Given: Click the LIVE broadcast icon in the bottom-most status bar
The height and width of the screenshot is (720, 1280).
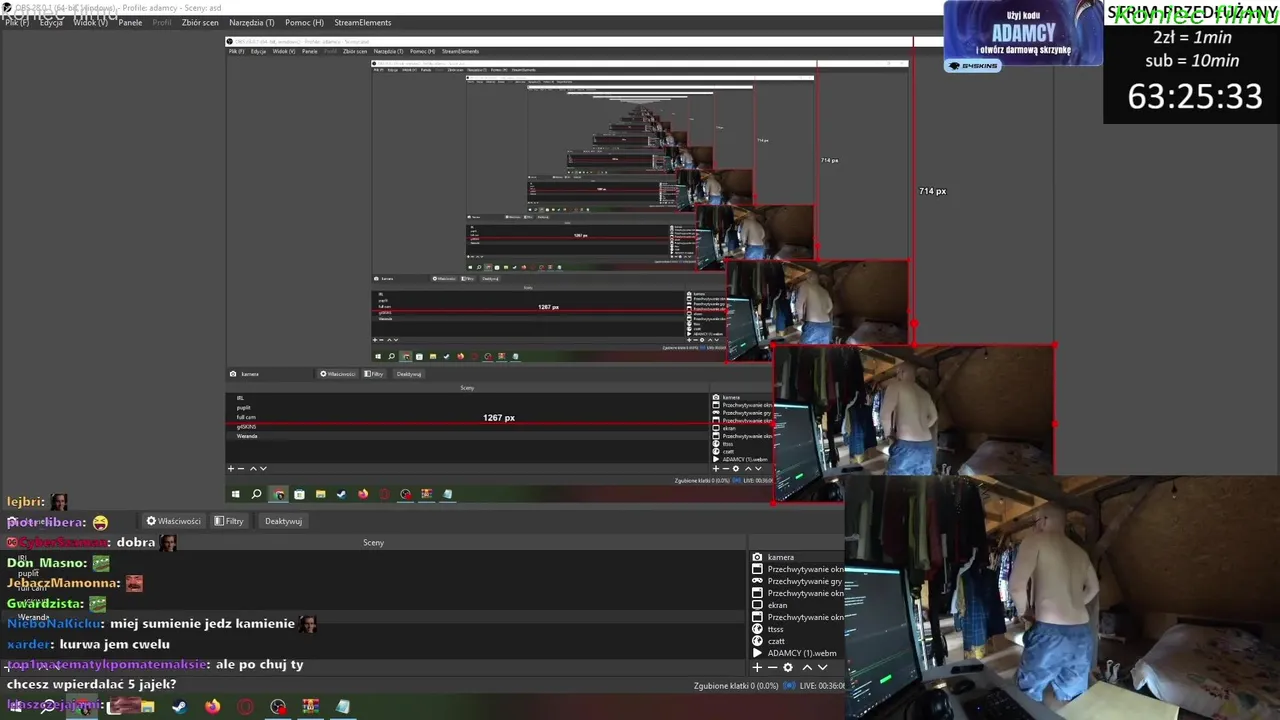Looking at the screenshot, I should 789,686.
